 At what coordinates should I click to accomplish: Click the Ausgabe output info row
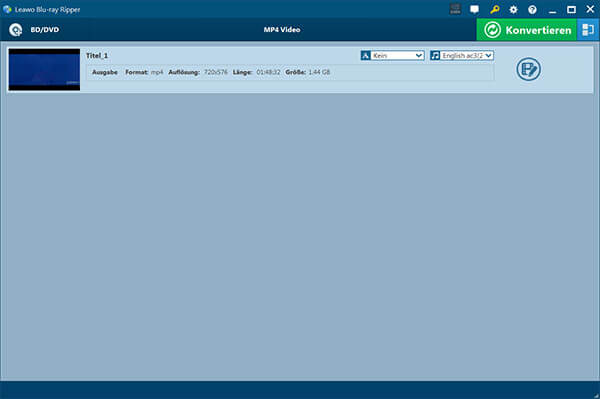pyautogui.click(x=290, y=72)
